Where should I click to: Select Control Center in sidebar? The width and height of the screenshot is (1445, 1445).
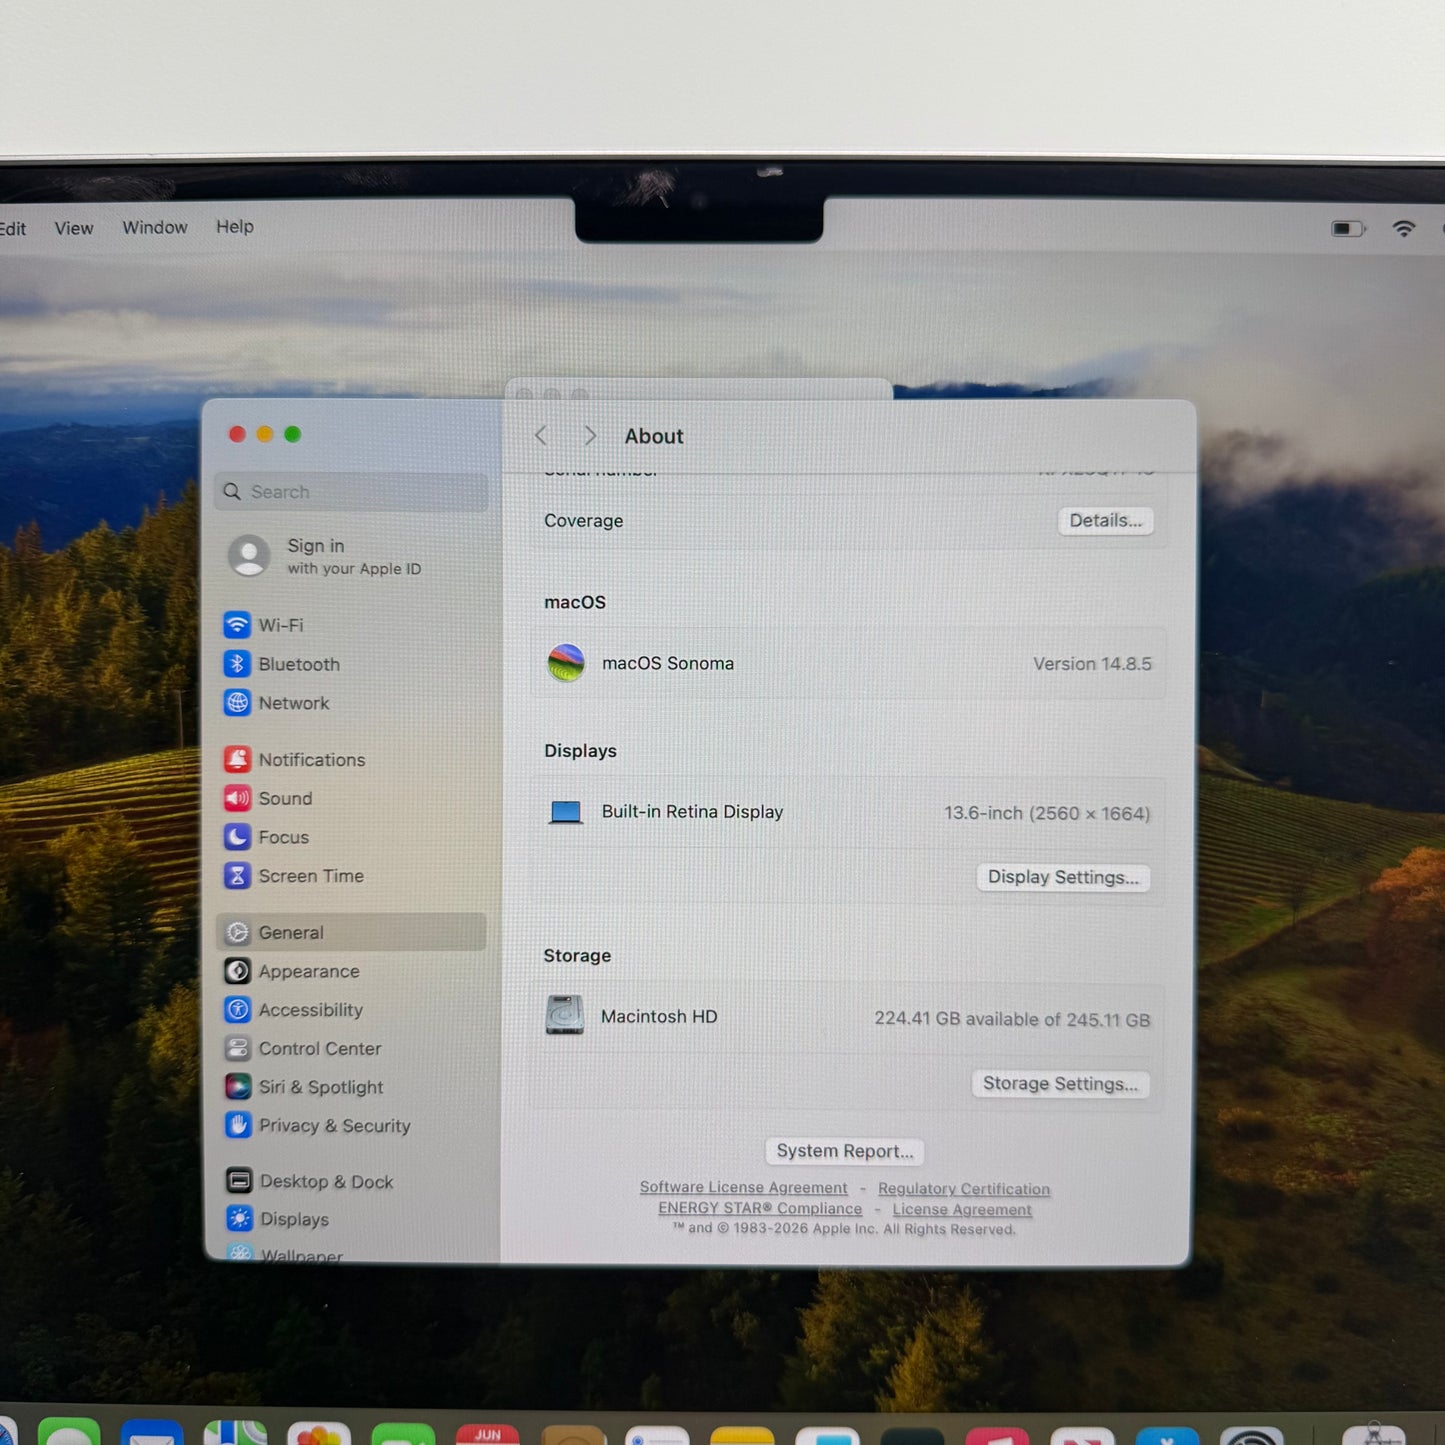[x=303, y=1048]
